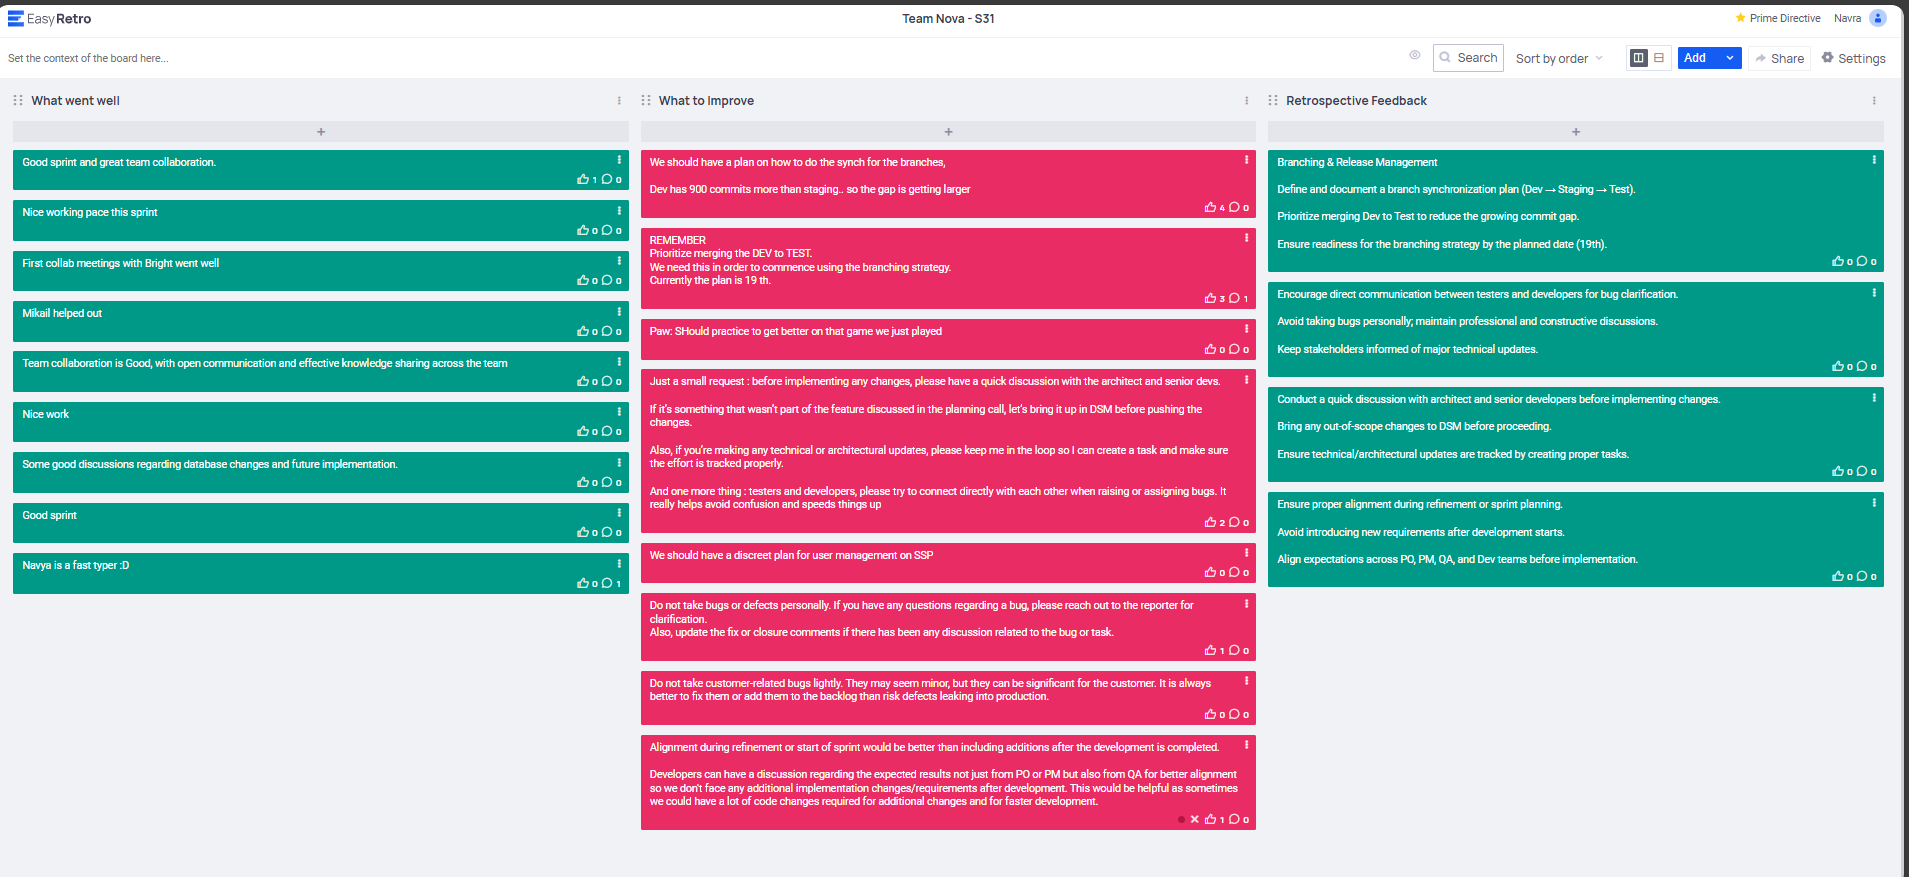1909x877 pixels.
Task: Click the 'Team collaboration is Good' card text
Action: click(265, 363)
